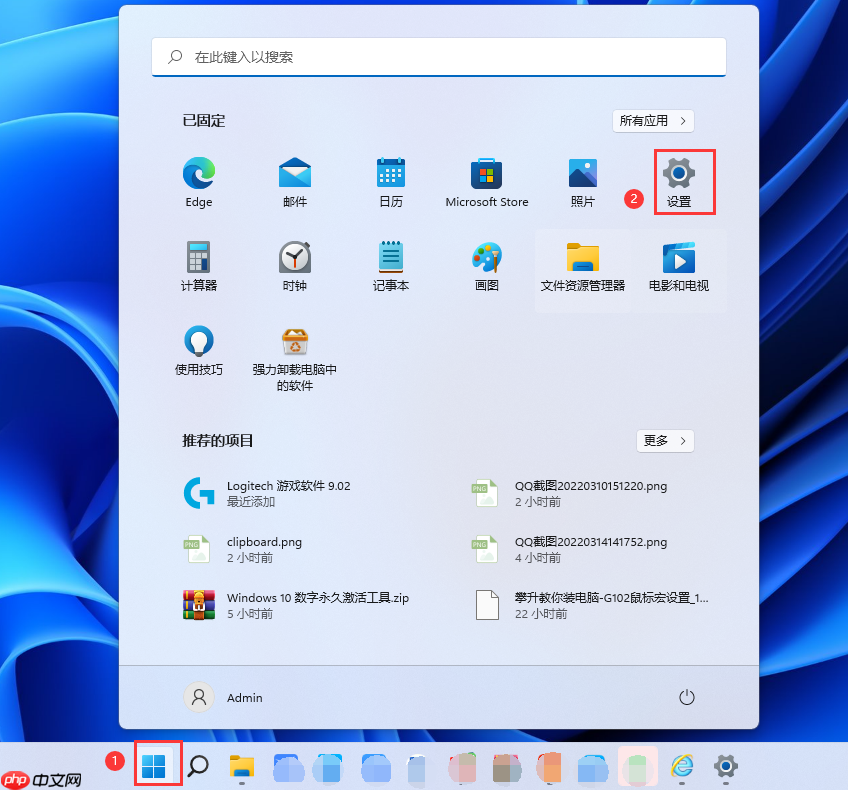Click the search input field

pyautogui.click(x=439, y=57)
